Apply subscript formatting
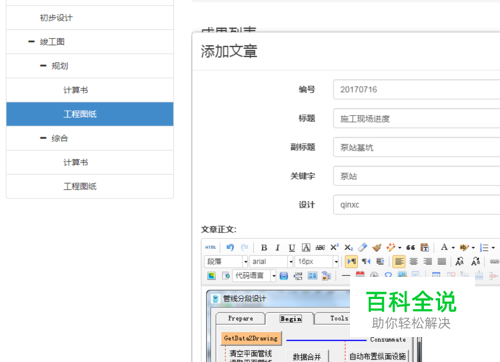 pos(348,248)
